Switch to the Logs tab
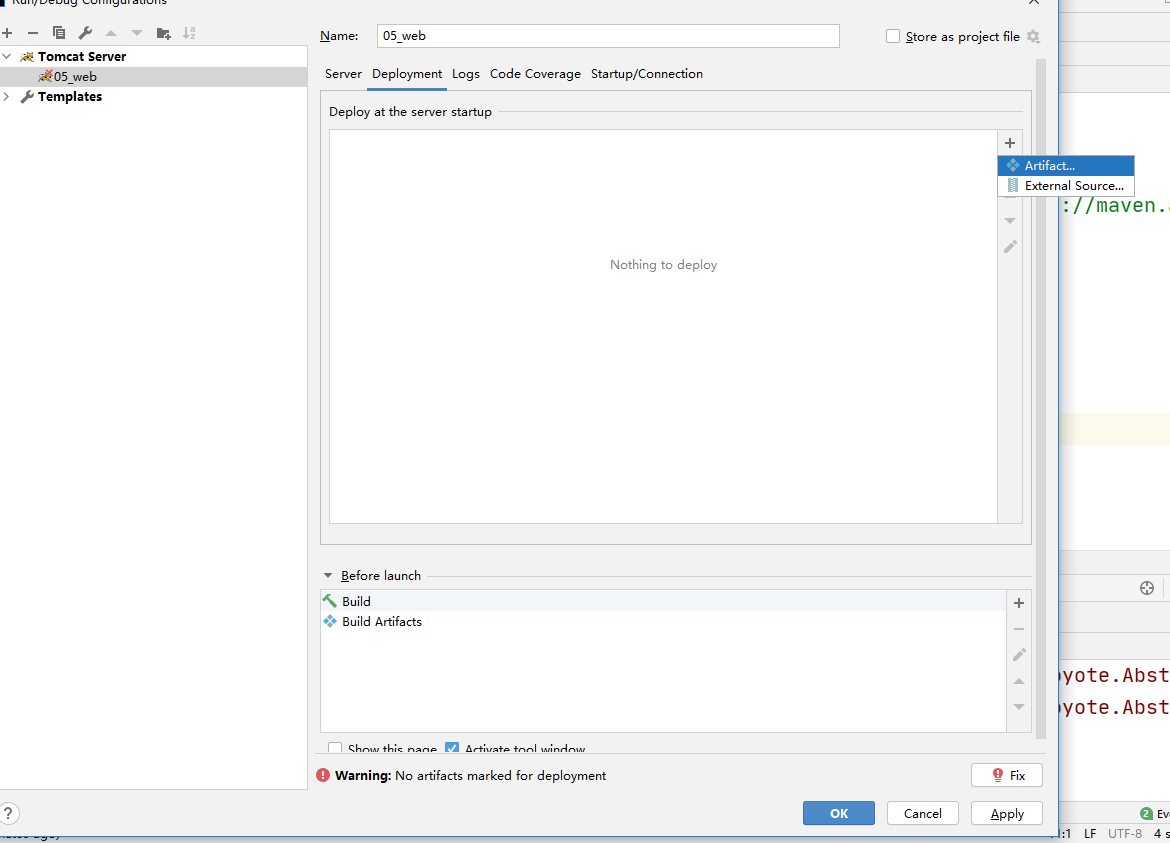This screenshot has height=843, width=1170. [x=465, y=73]
